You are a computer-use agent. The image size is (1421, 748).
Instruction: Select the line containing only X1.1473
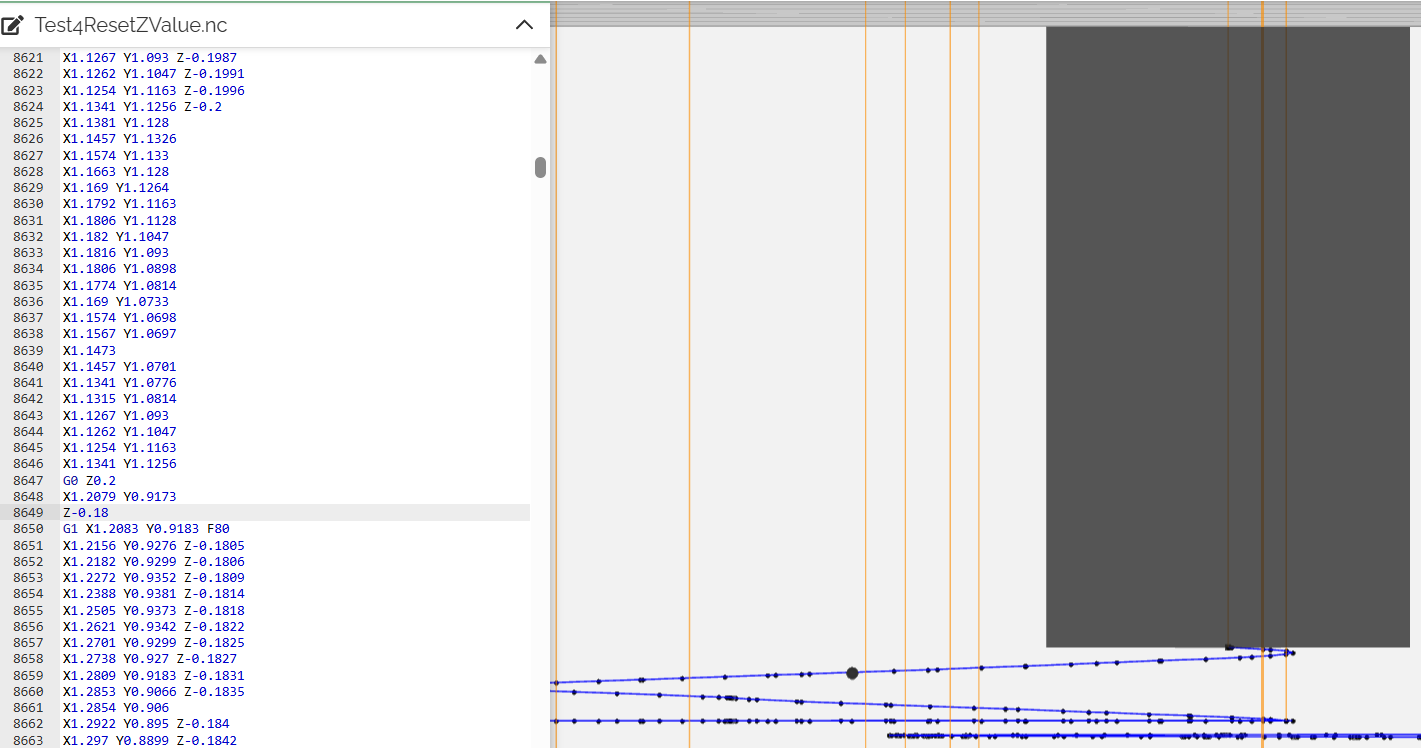coord(89,351)
